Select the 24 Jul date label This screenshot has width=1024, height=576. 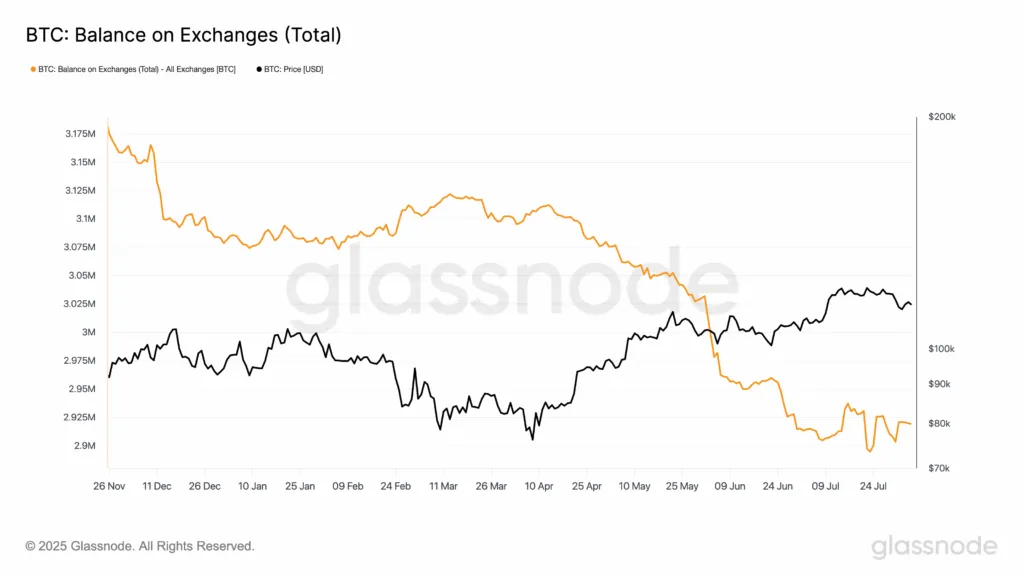pos(873,487)
